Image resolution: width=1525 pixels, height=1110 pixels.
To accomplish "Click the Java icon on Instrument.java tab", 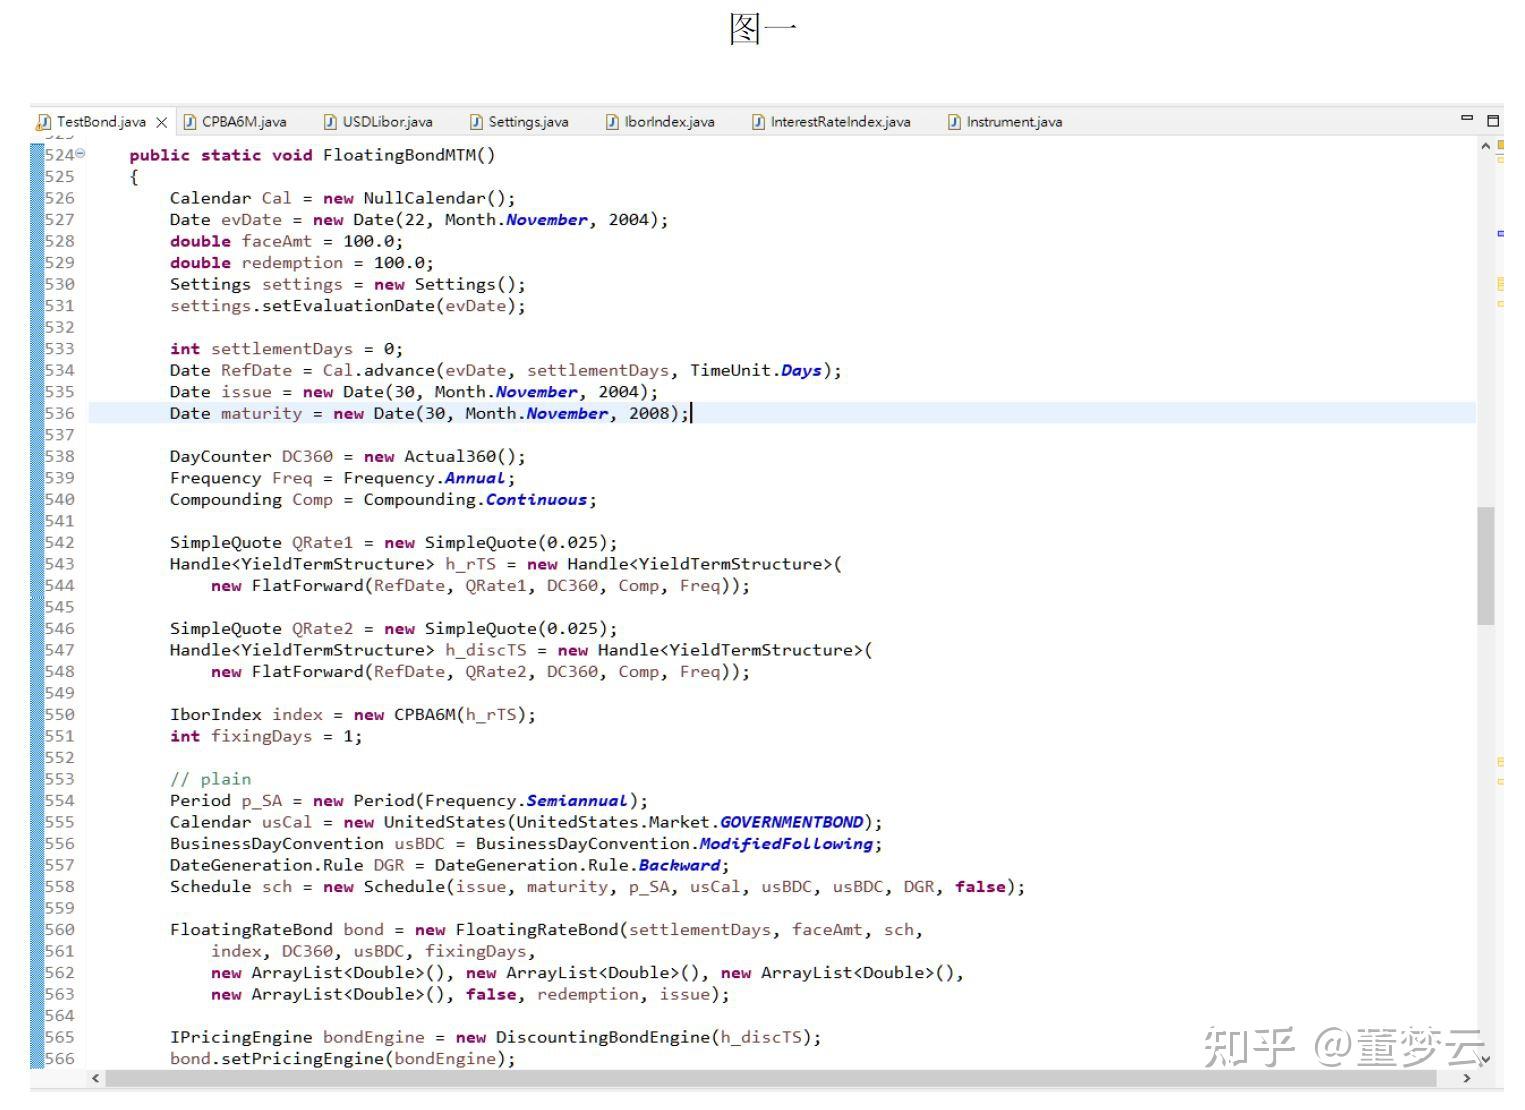I will tap(952, 121).
